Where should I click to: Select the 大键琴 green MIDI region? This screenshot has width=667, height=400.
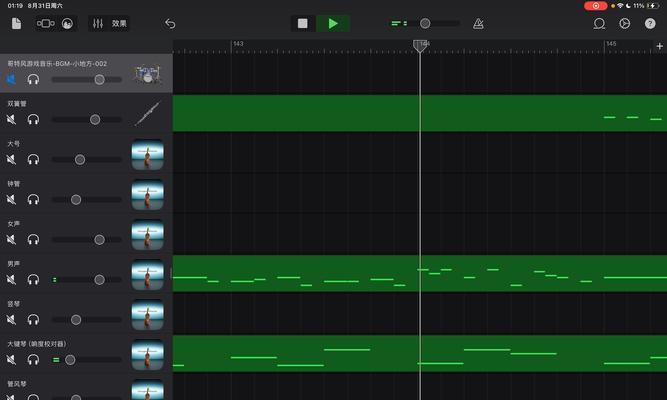[x=420, y=353]
